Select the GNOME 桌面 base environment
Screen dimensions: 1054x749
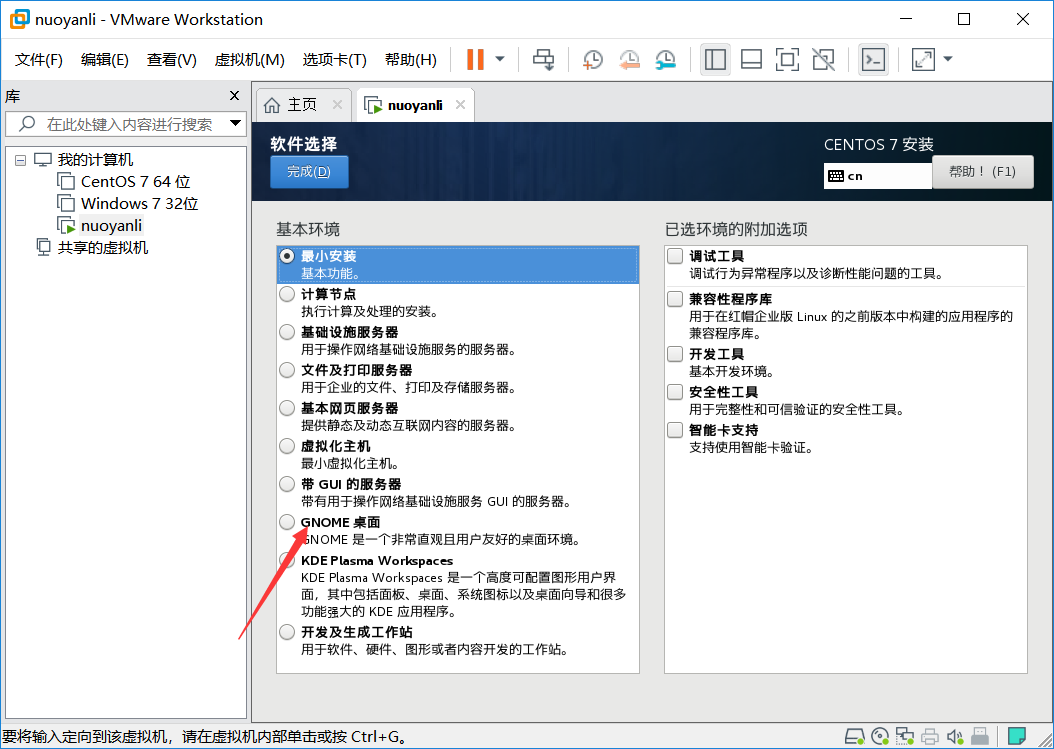coord(287,522)
